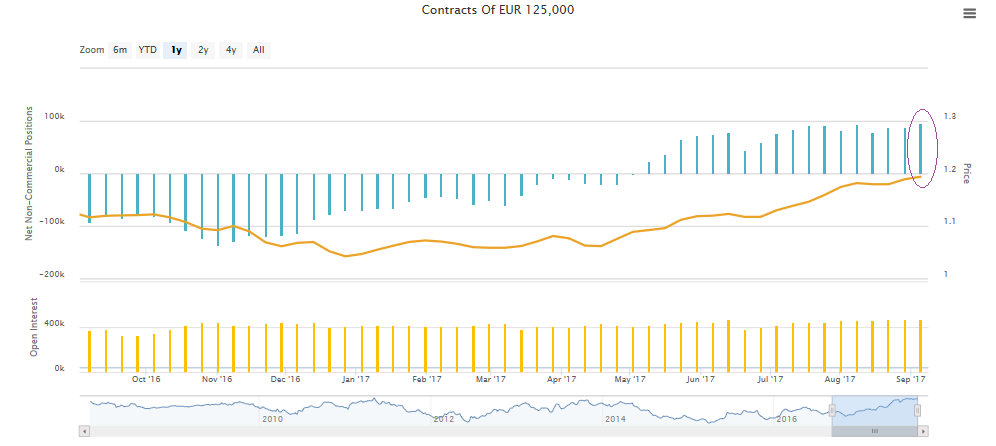Click the 2010 area in the navigator

click(271, 410)
